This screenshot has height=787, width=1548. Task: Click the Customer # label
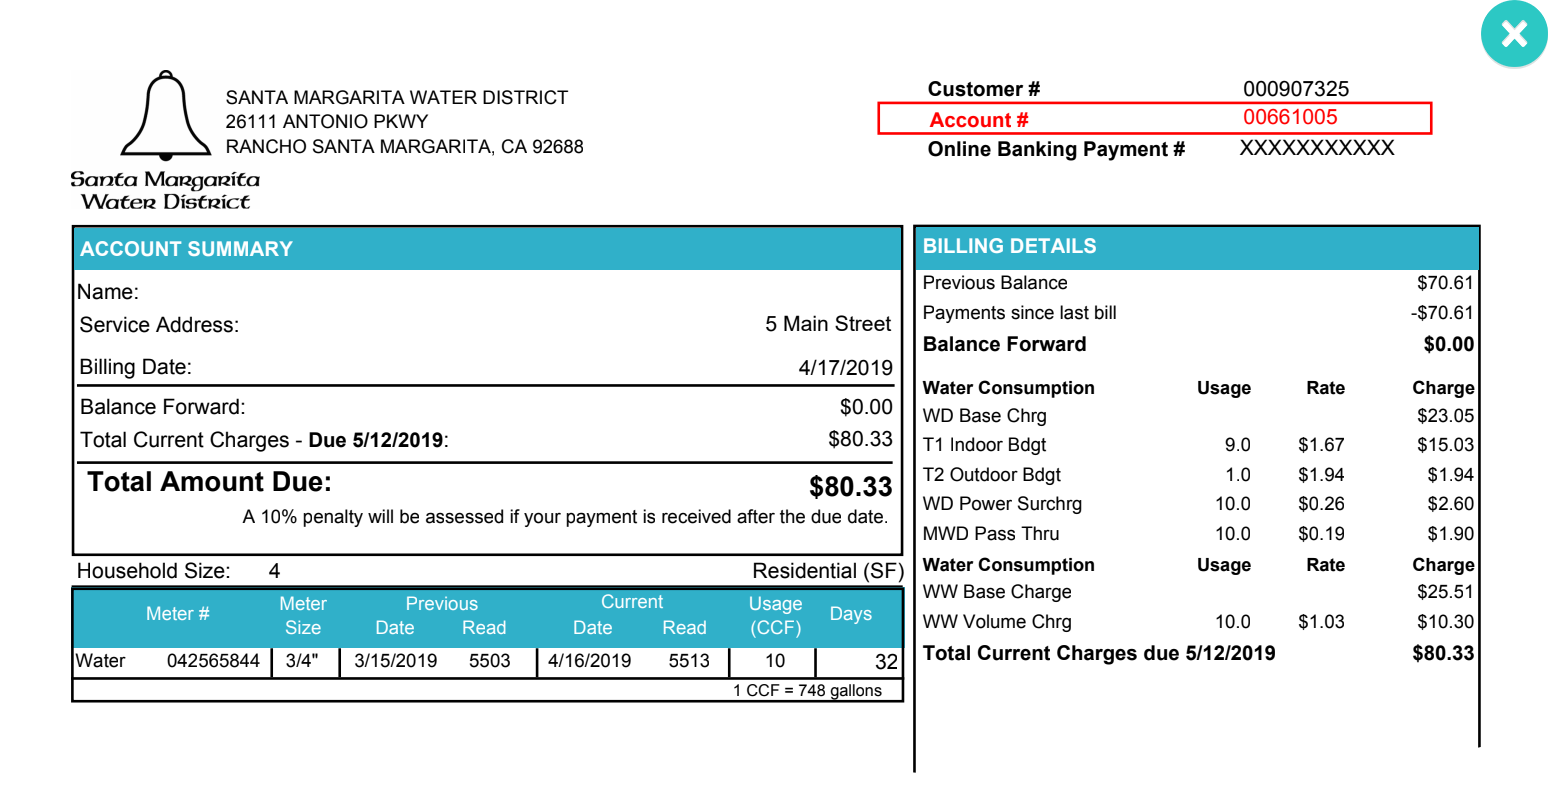[x=983, y=89]
